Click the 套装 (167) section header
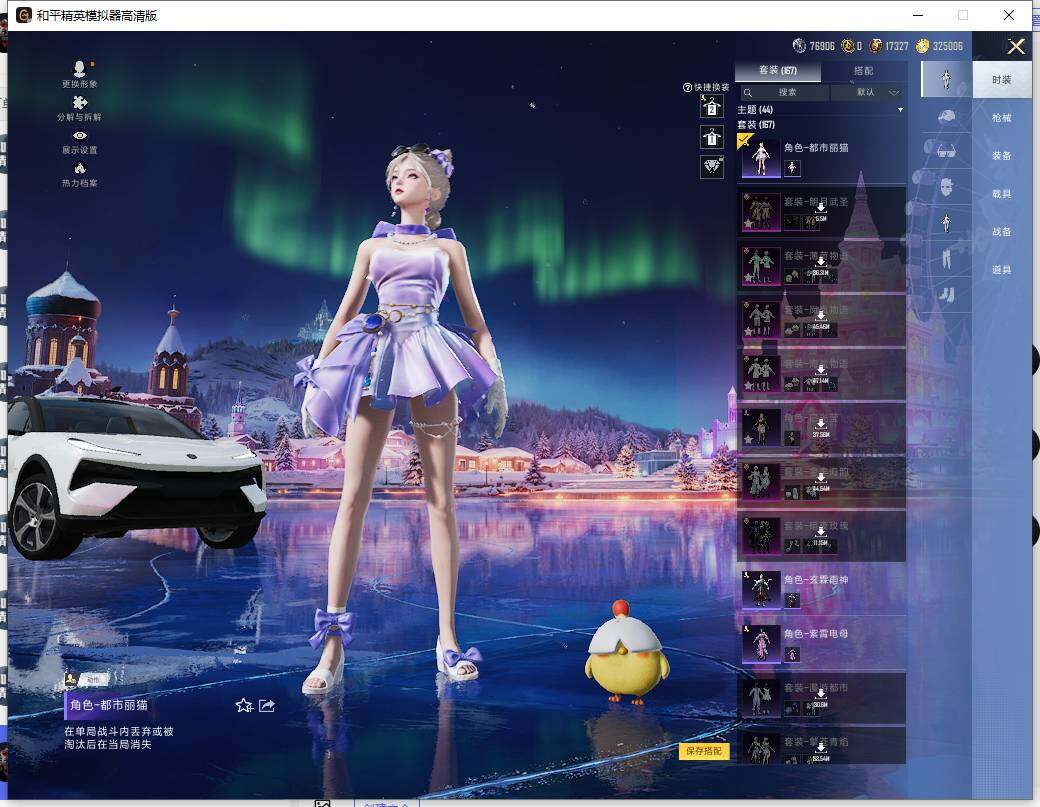Viewport: 1040px width, 807px height. tap(756, 125)
